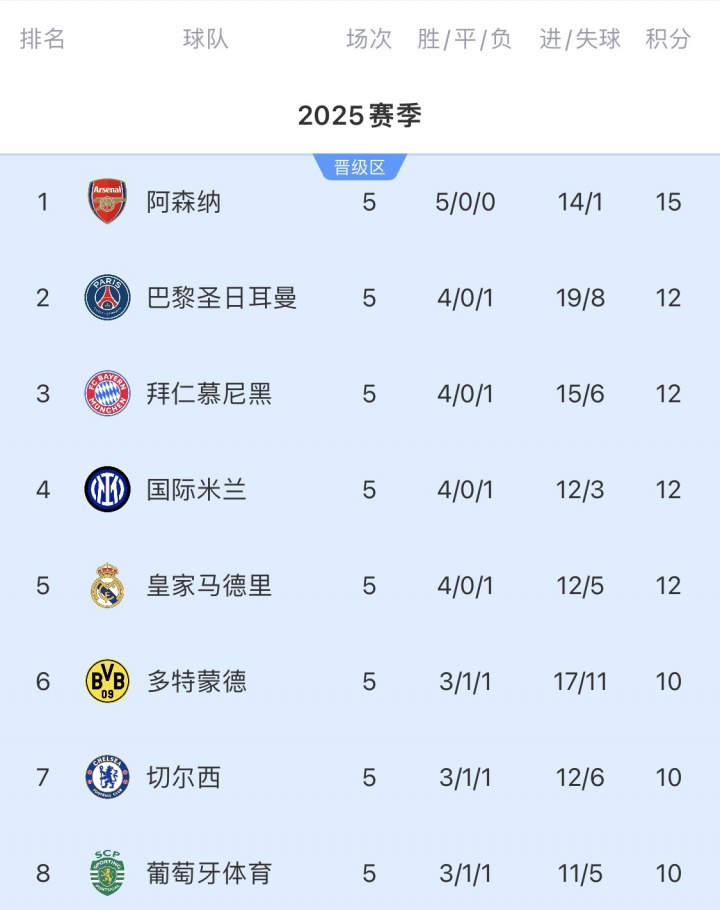Open 国际米兰 team details
The height and width of the screenshot is (910, 720).
(197, 490)
